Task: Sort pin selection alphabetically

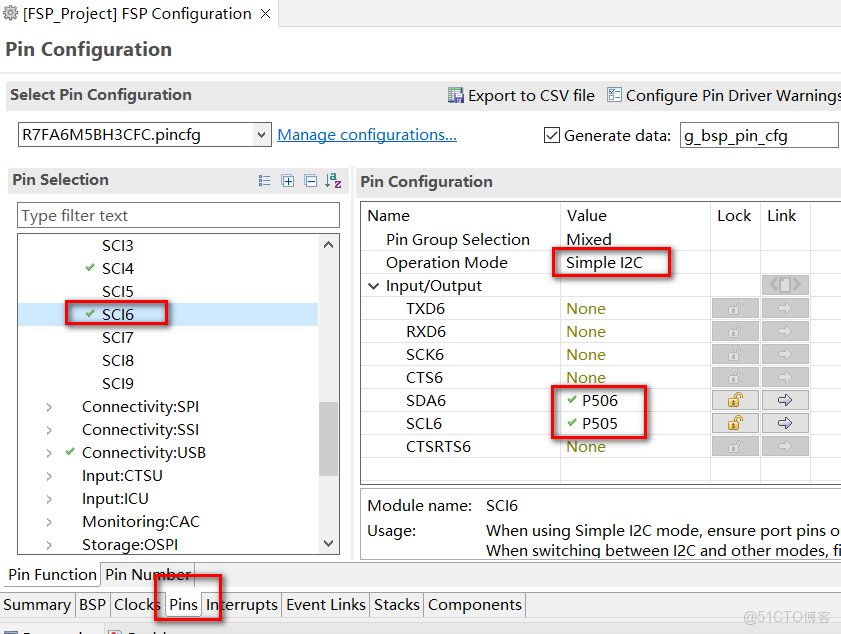Action: pyautogui.click(x=334, y=181)
